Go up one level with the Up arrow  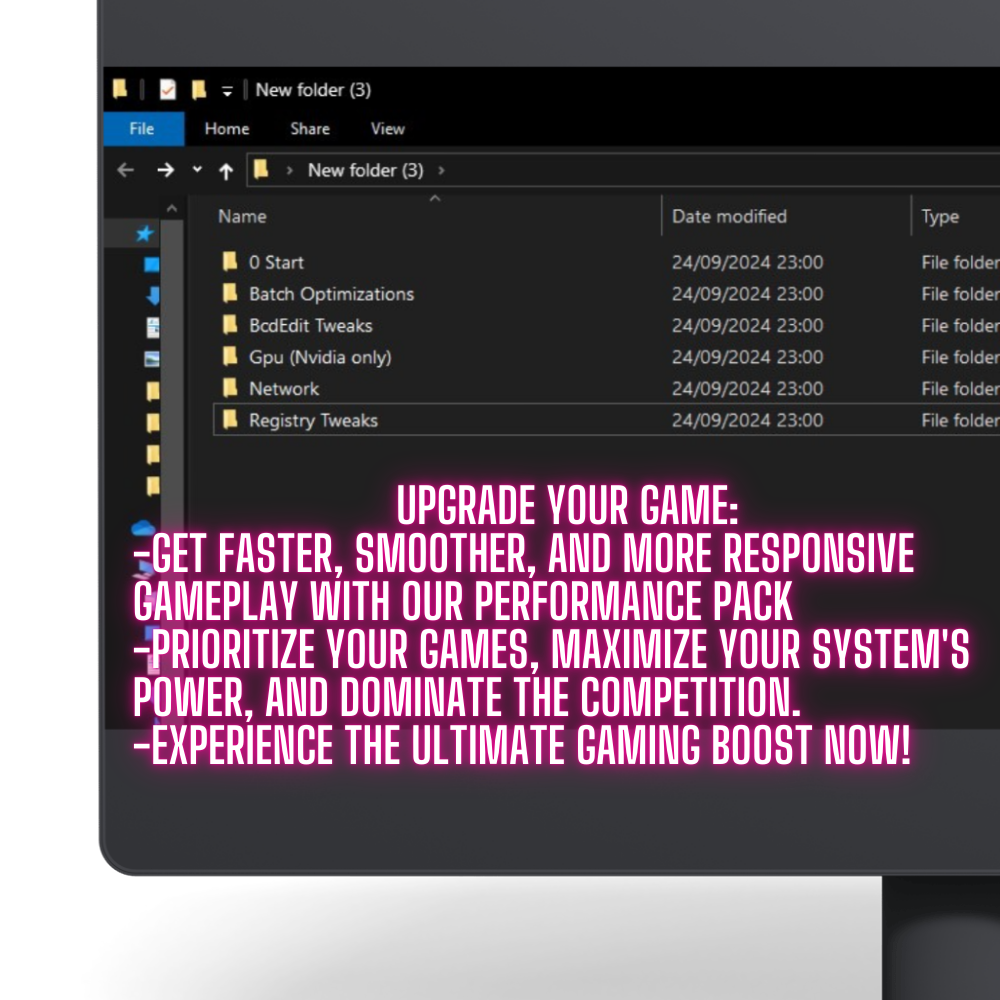pyautogui.click(x=226, y=171)
